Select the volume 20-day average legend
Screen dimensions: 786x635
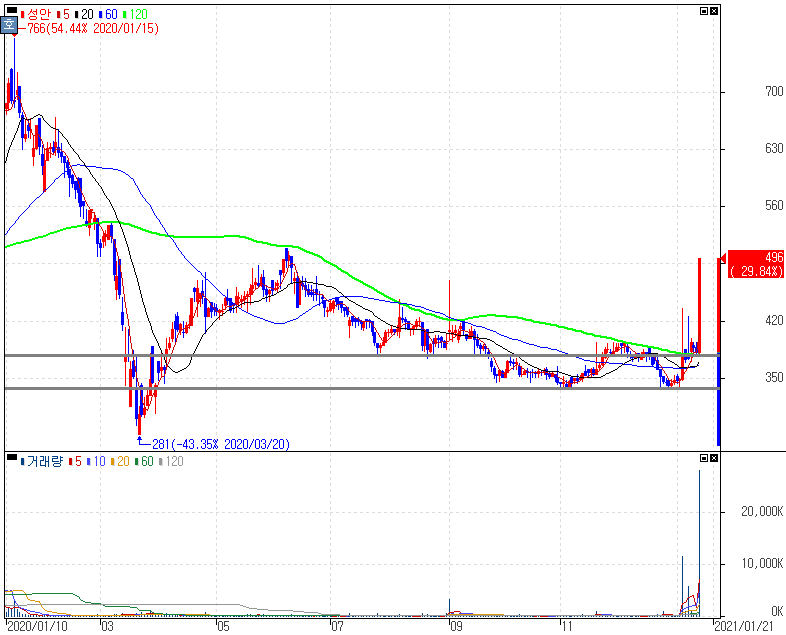pyautogui.click(x=120, y=461)
